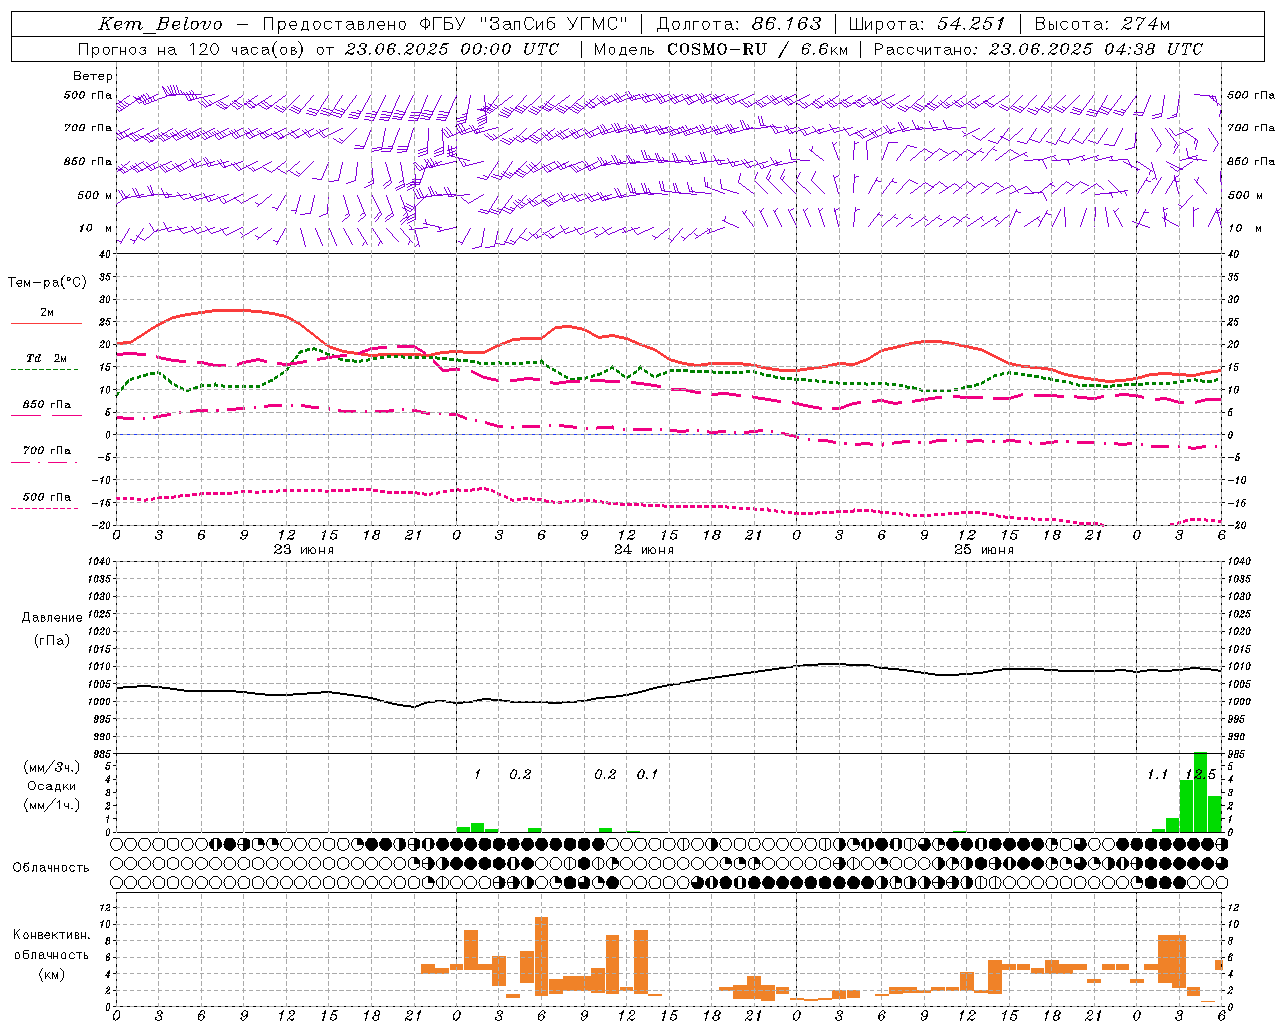Click the 23 июня date label

[304, 550]
